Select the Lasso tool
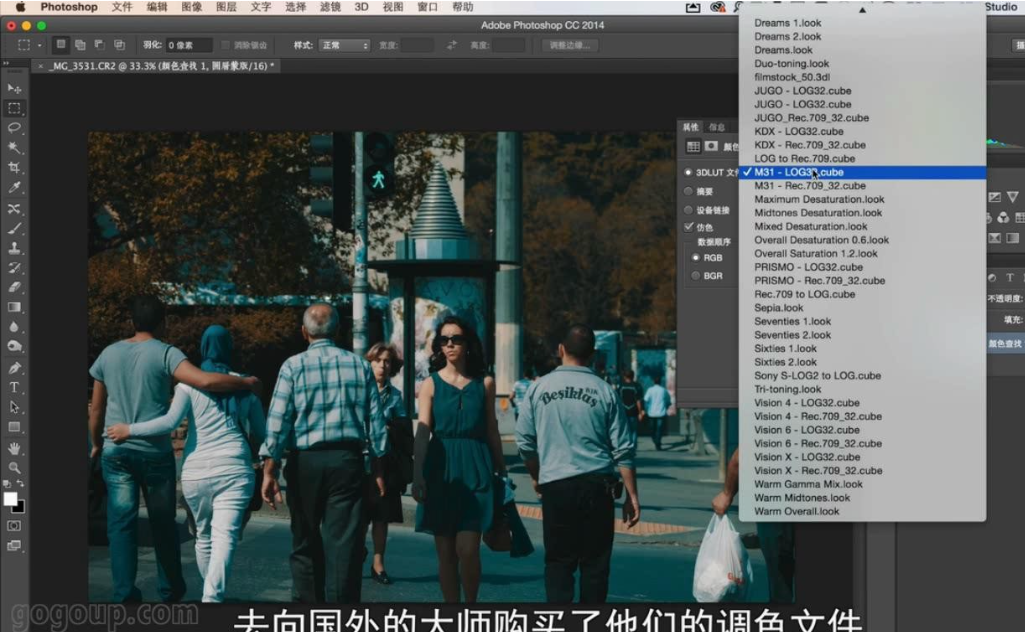 click(14, 128)
